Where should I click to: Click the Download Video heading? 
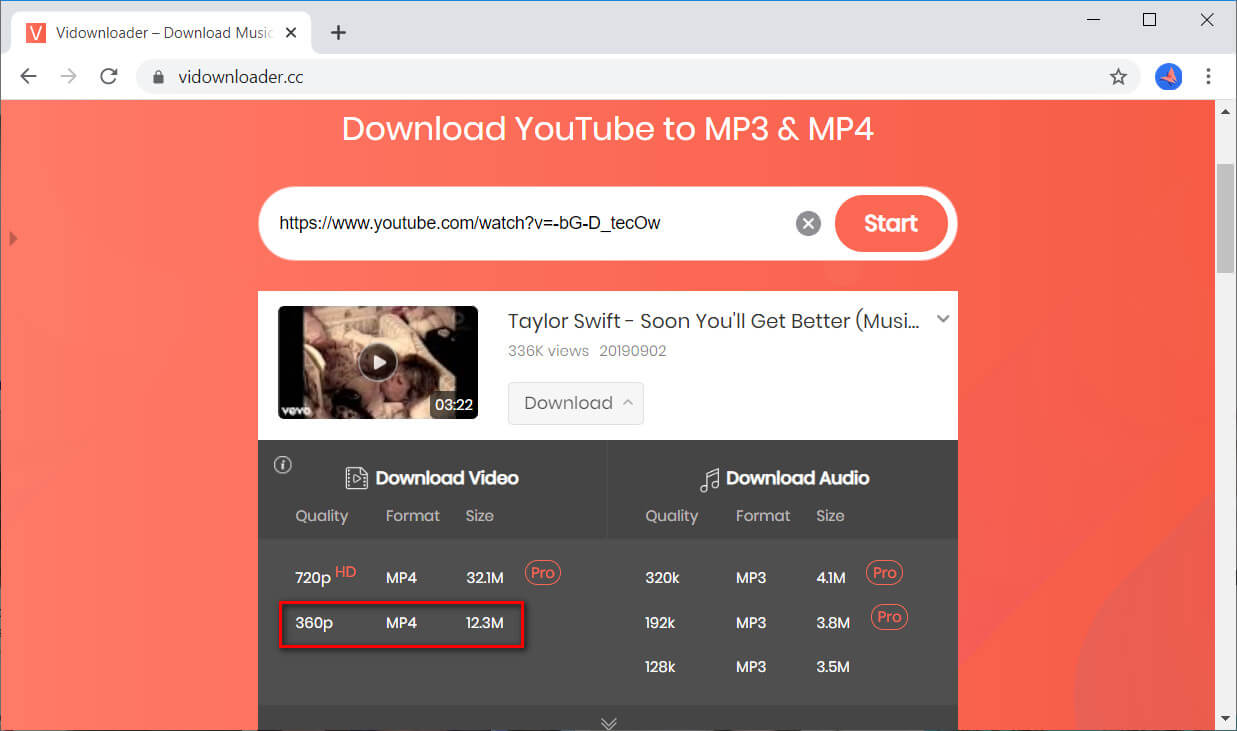(447, 478)
